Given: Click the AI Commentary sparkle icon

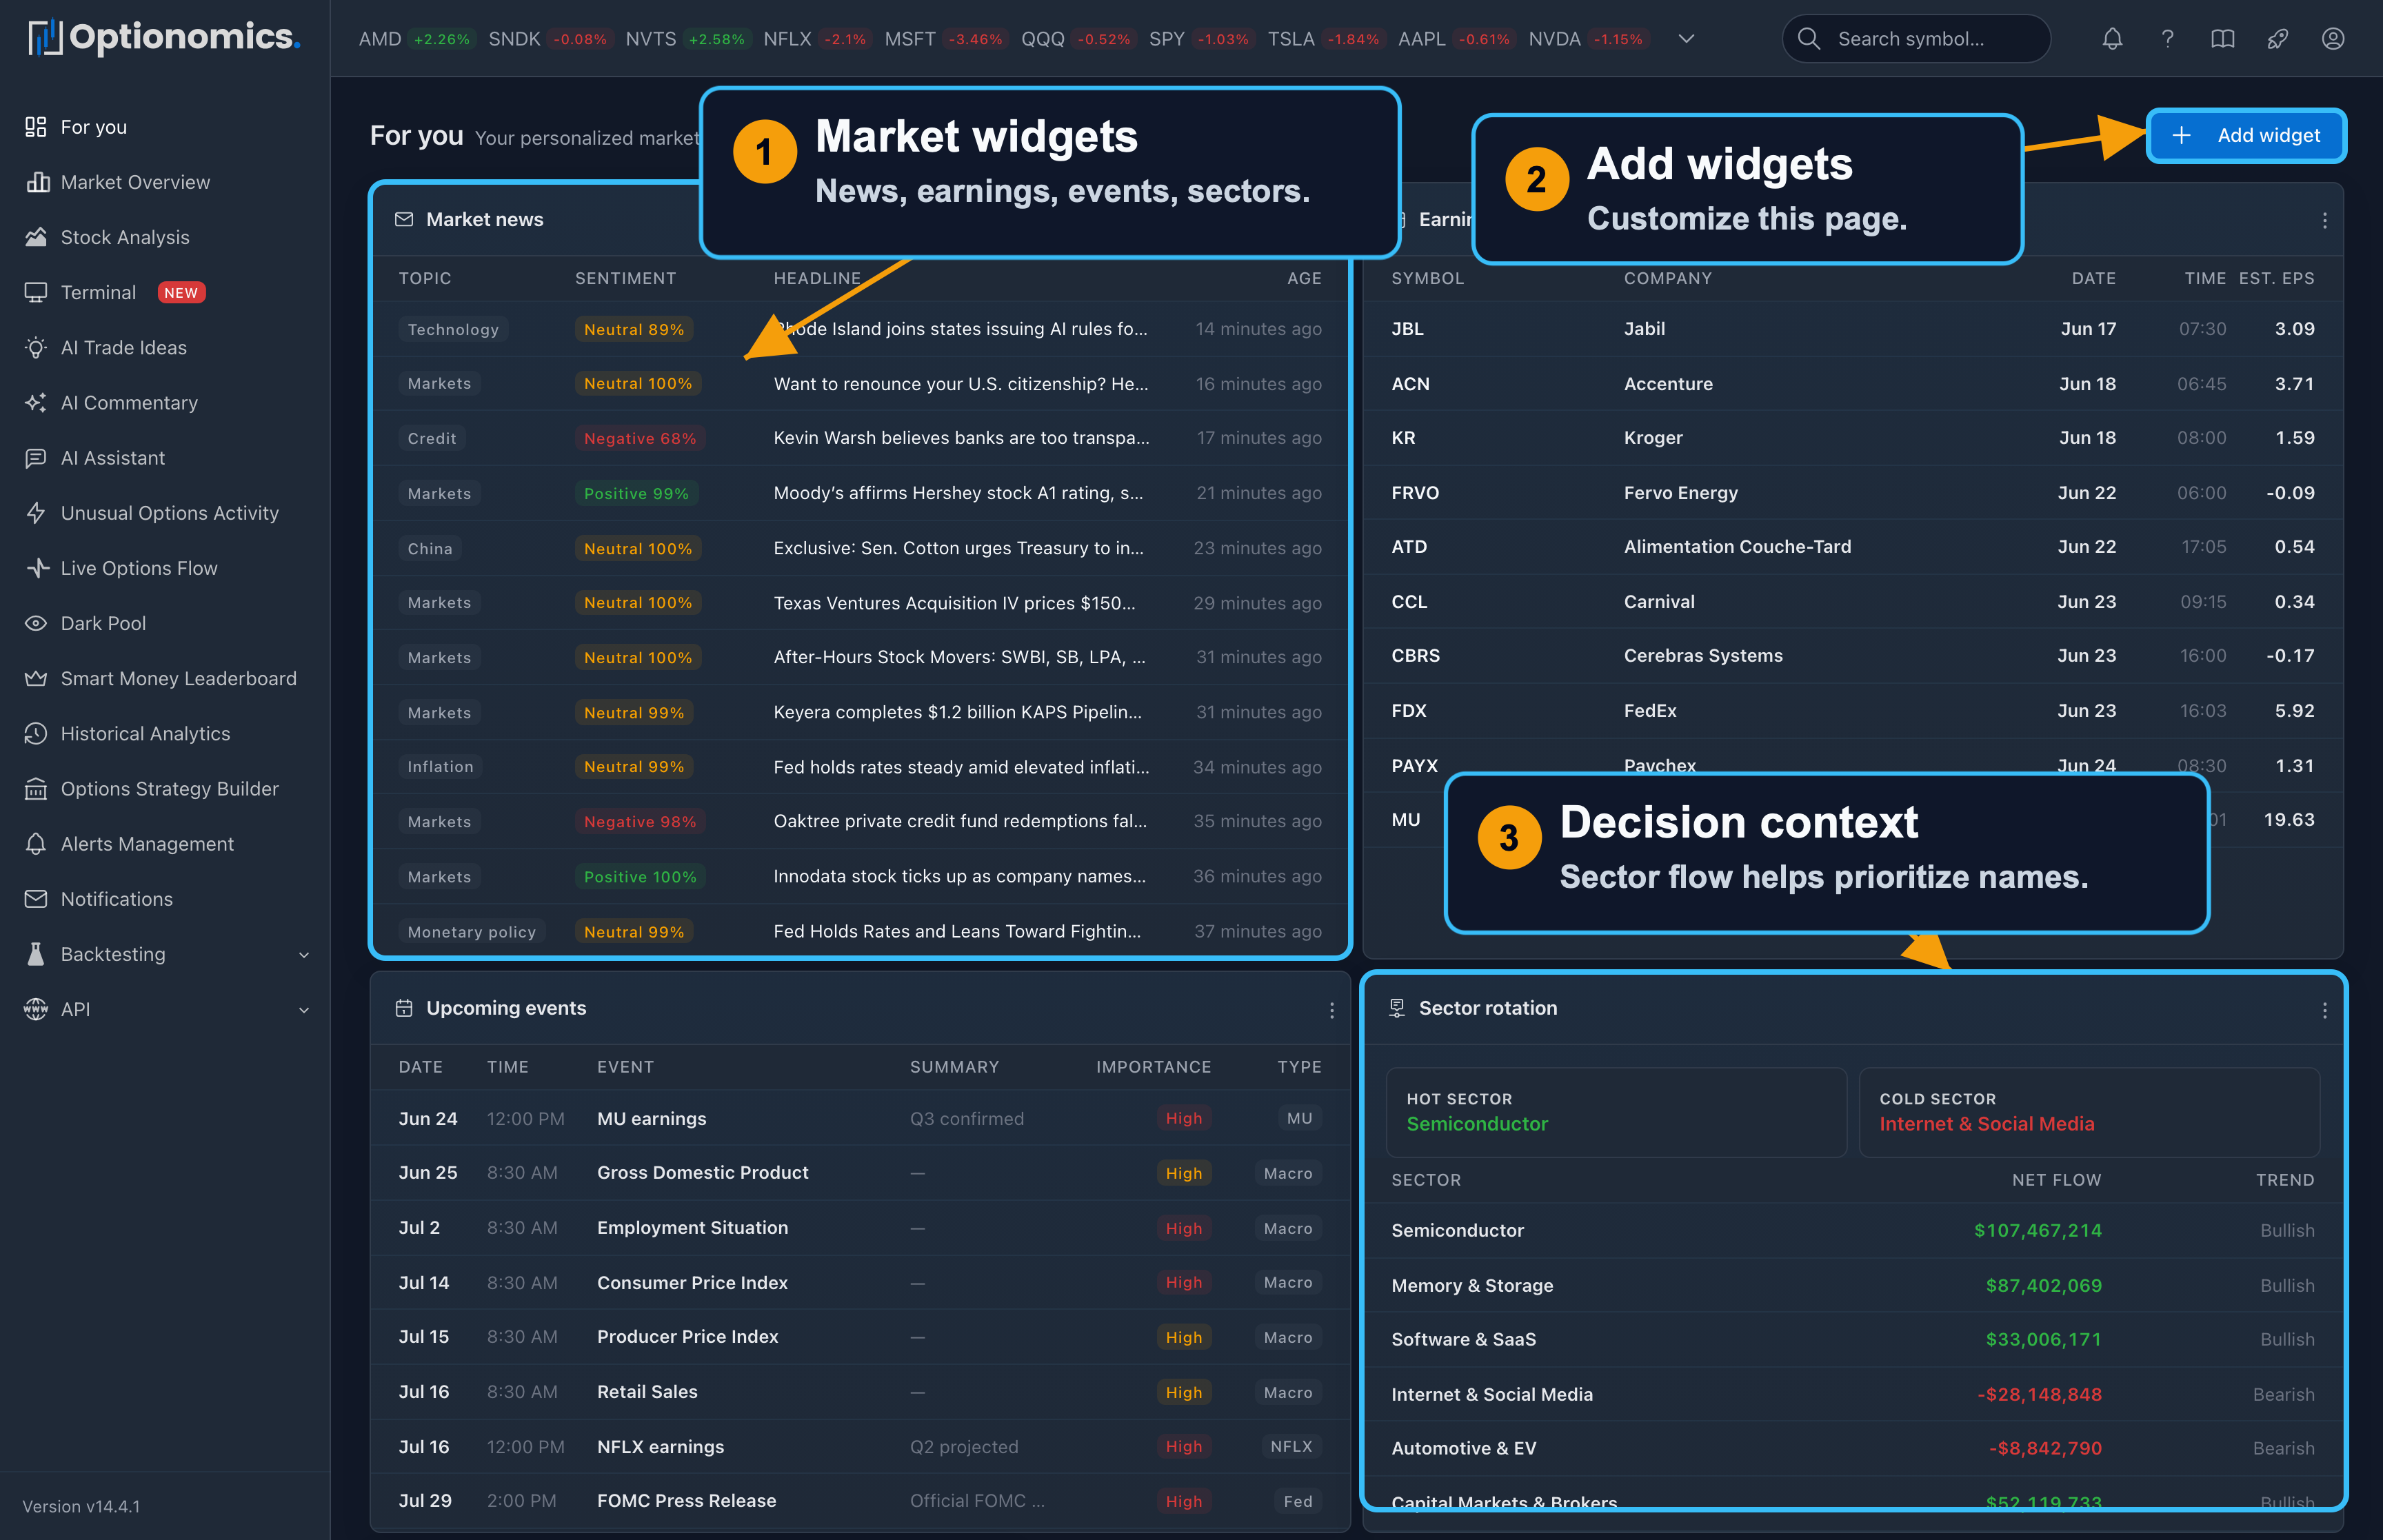Looking at the screenshot, I should 36,403.
